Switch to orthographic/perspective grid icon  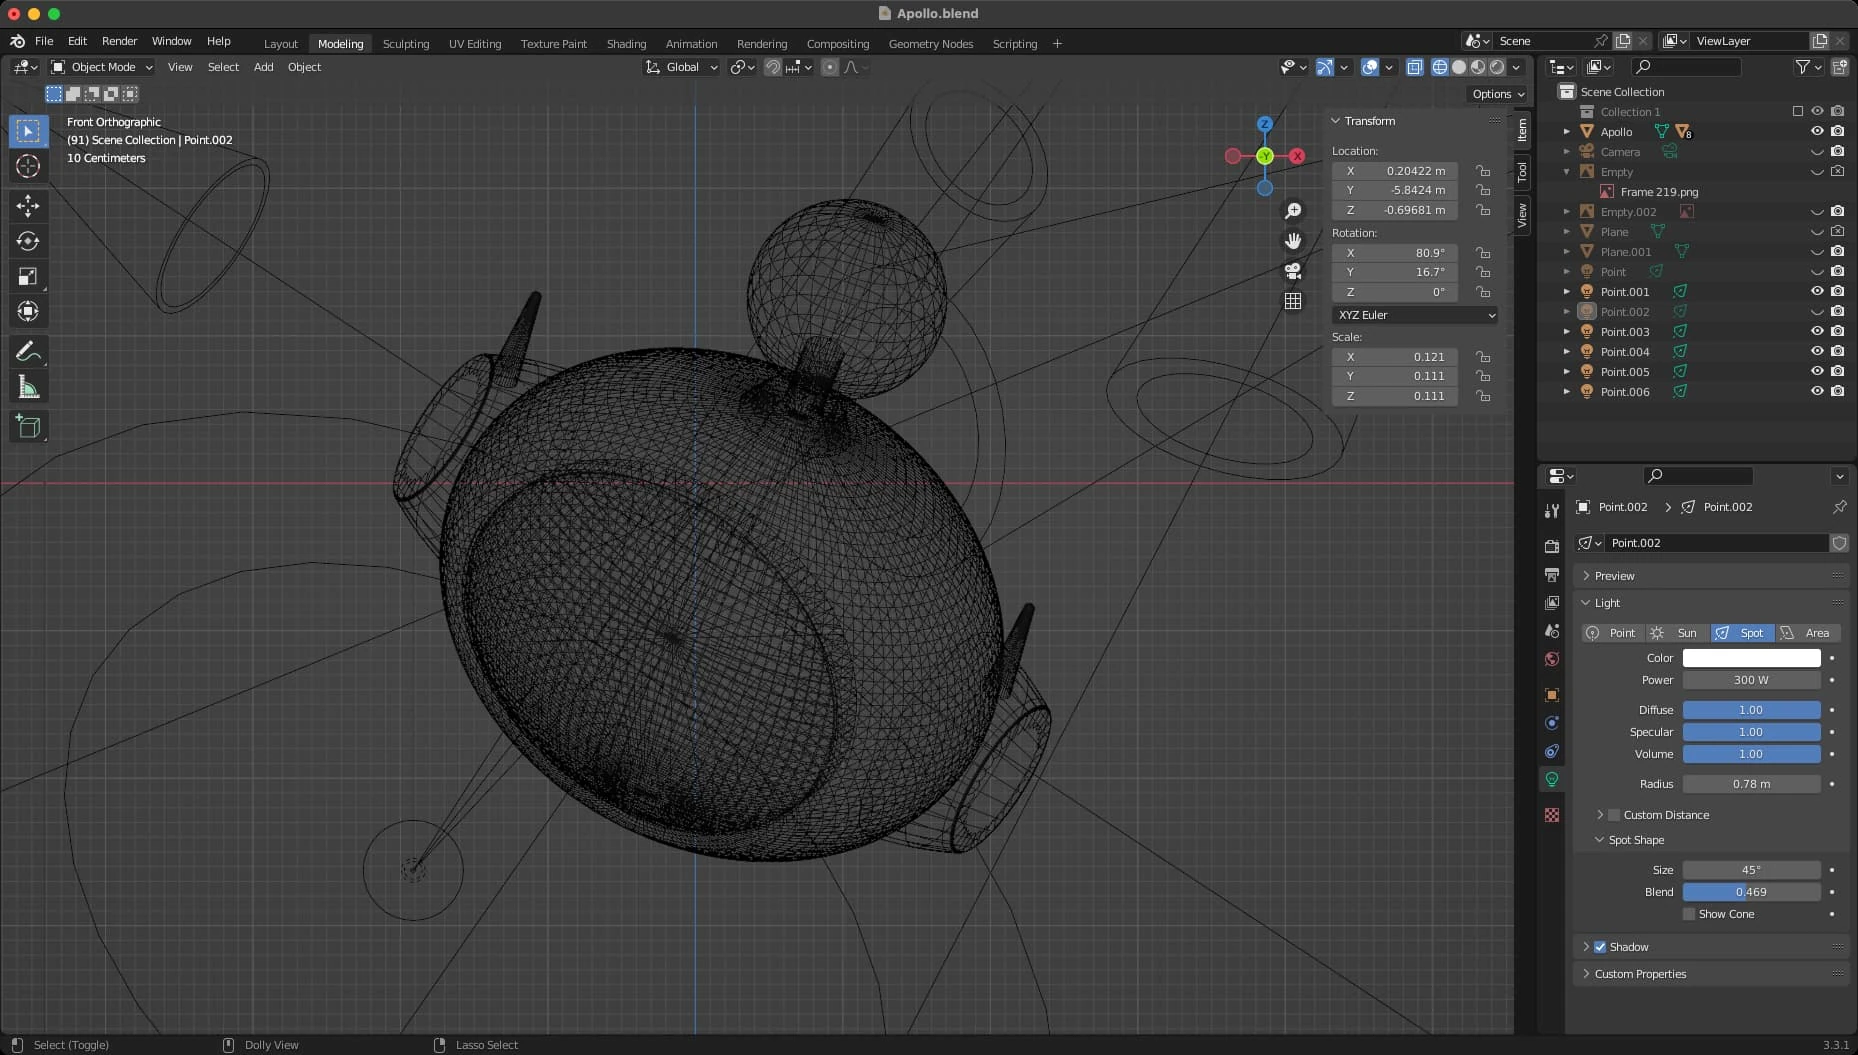click(1293, 301)
